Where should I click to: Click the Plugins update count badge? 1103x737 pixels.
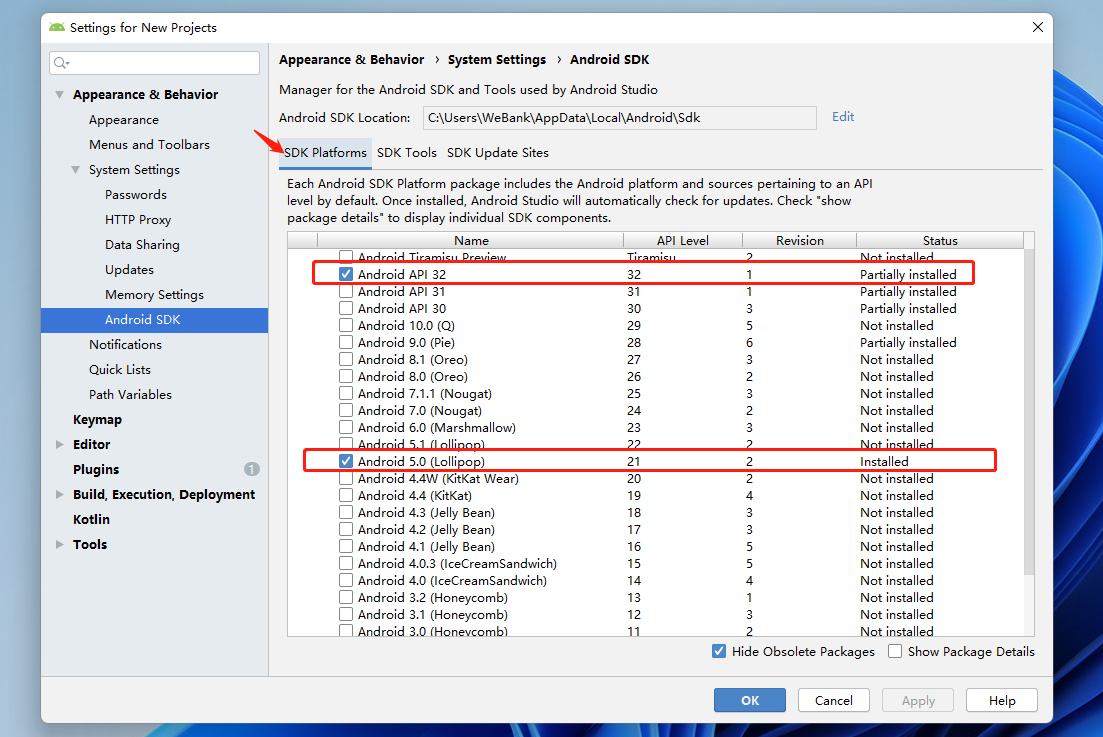(251, 469)
